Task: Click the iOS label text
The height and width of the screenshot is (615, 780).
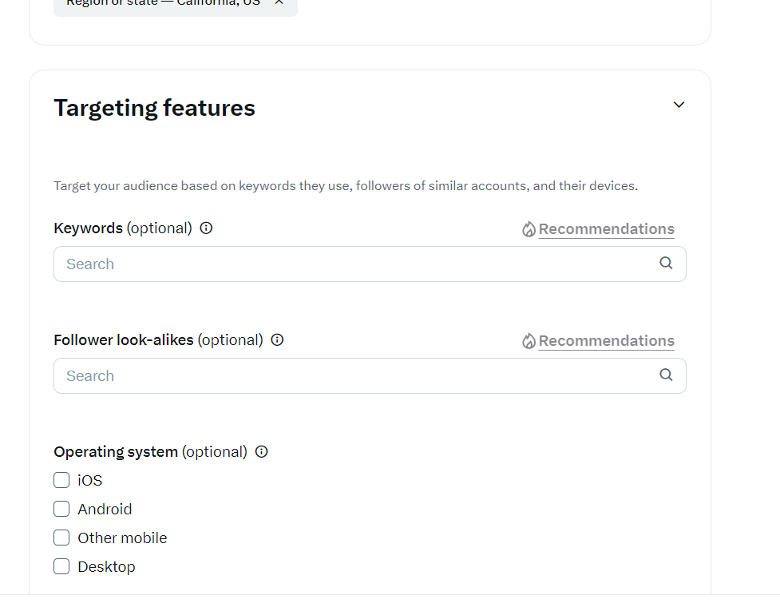Action: [x=90, y=481]
